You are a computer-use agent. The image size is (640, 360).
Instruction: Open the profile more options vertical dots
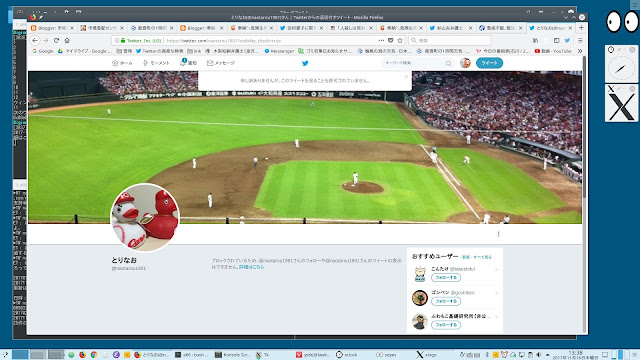(498, 234)
